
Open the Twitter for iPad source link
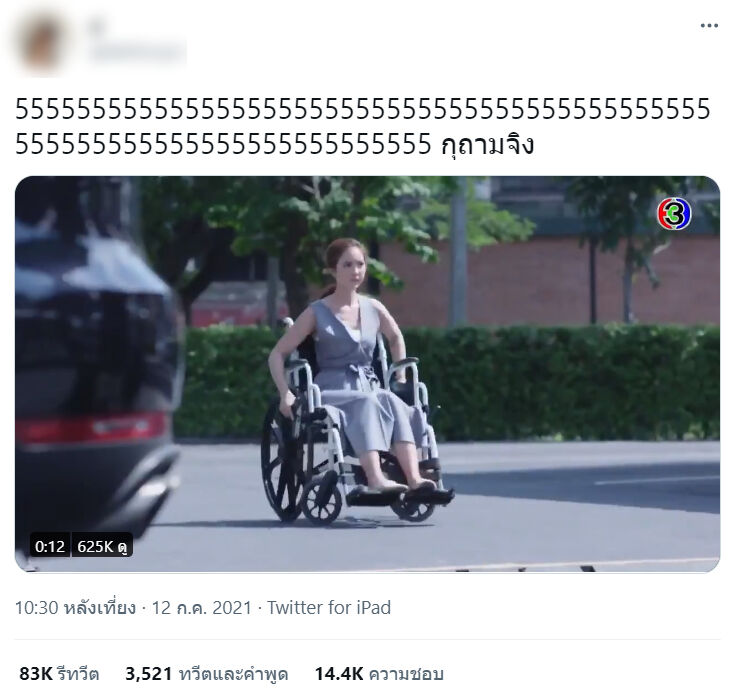pos(329,608)
